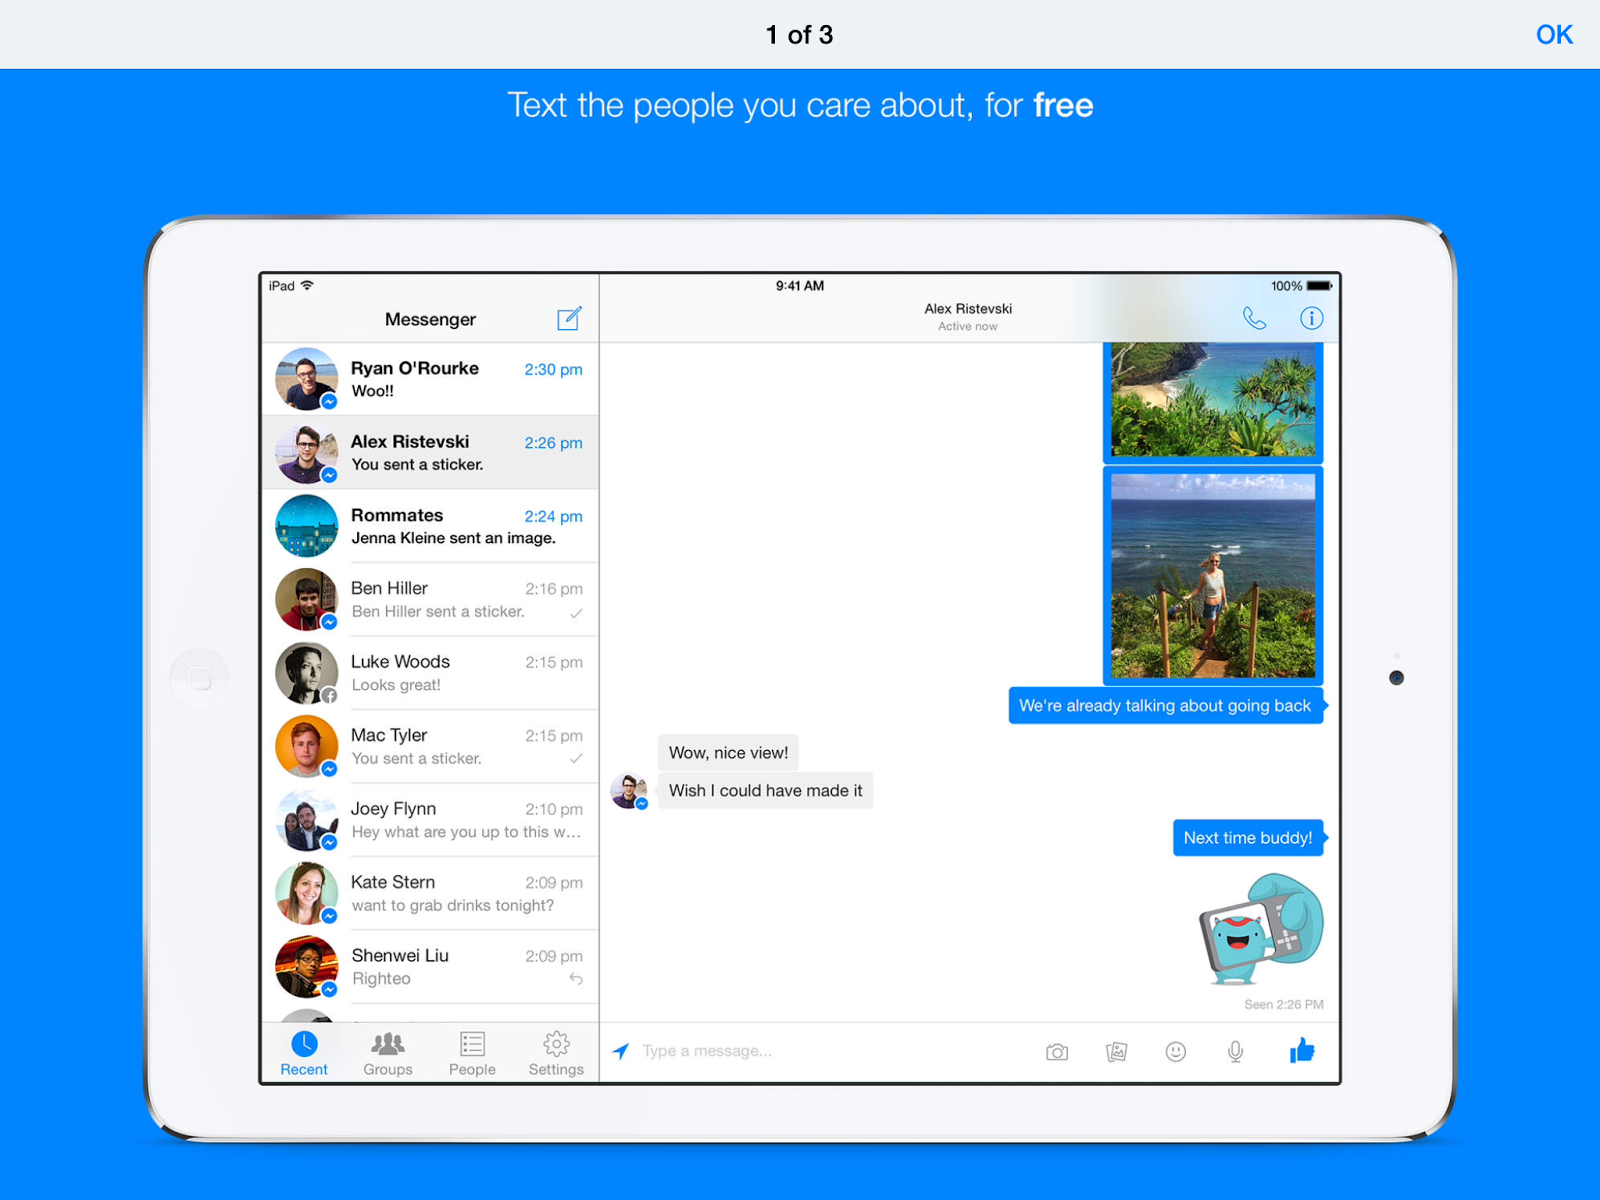
Task: Open the Rommates group chat
Action: [430, 526]
